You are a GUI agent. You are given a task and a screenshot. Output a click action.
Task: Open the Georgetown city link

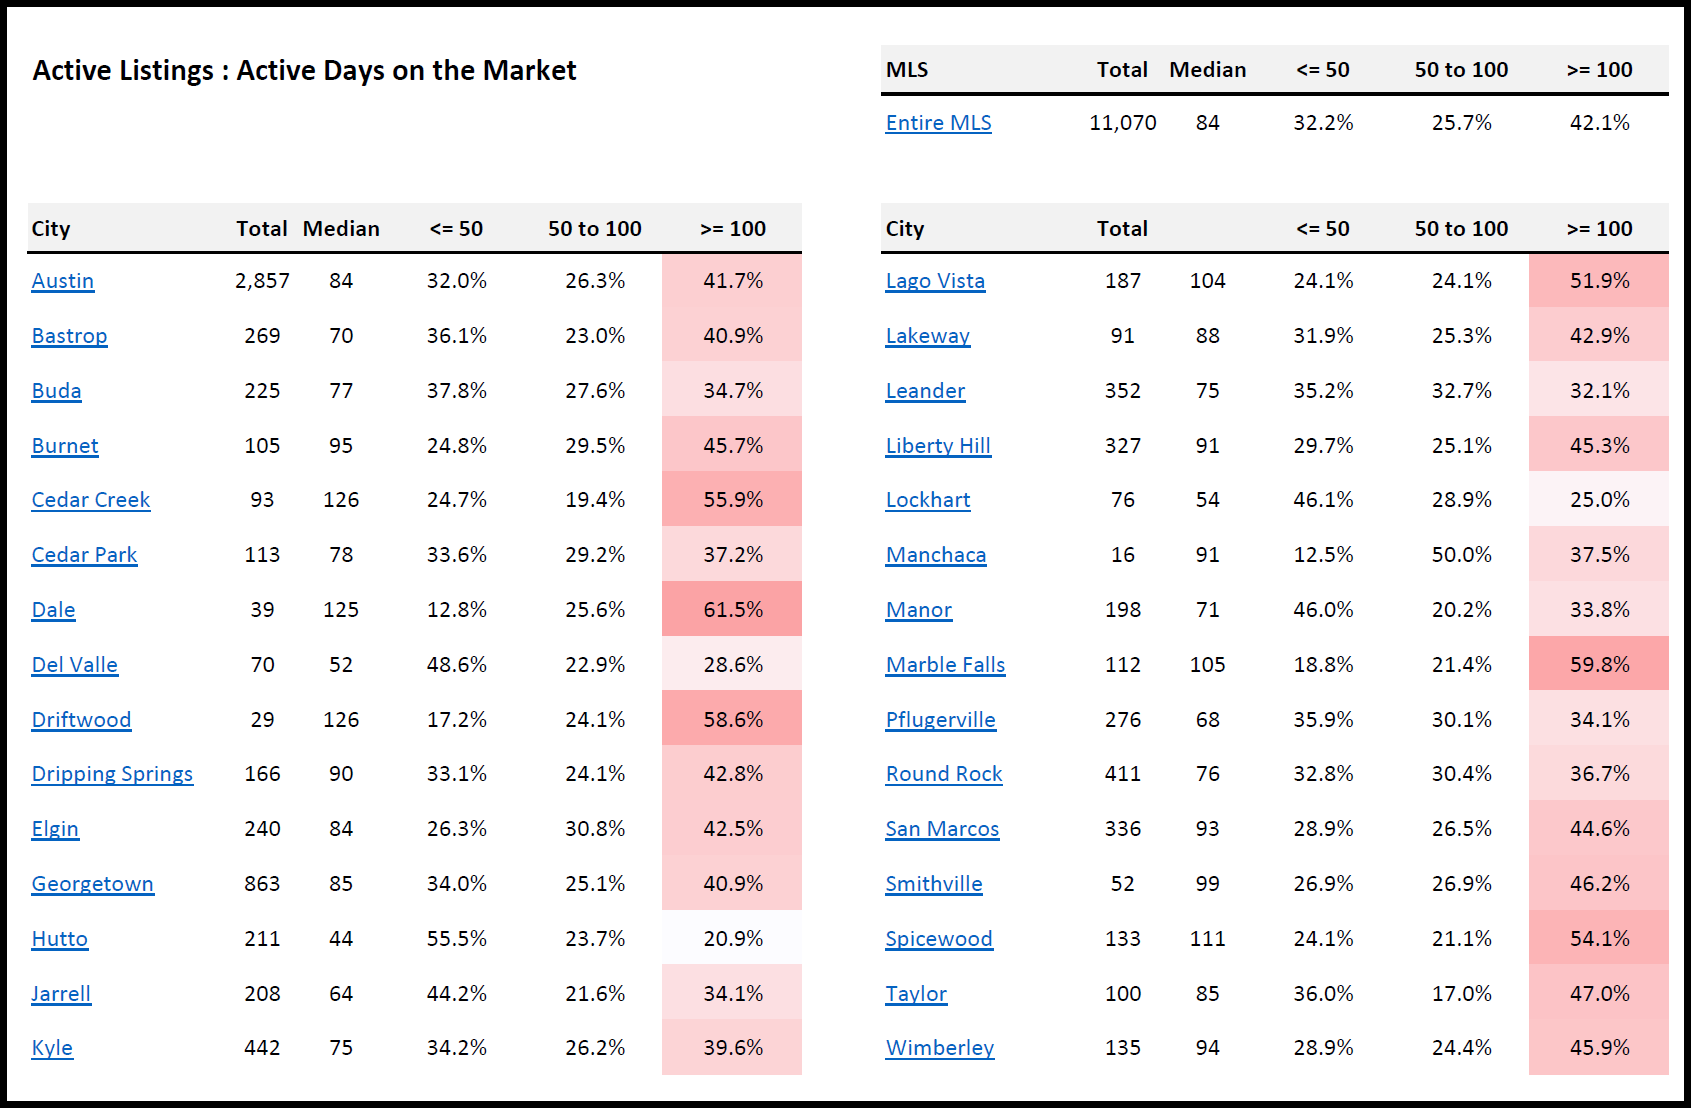tap(93, 884)
